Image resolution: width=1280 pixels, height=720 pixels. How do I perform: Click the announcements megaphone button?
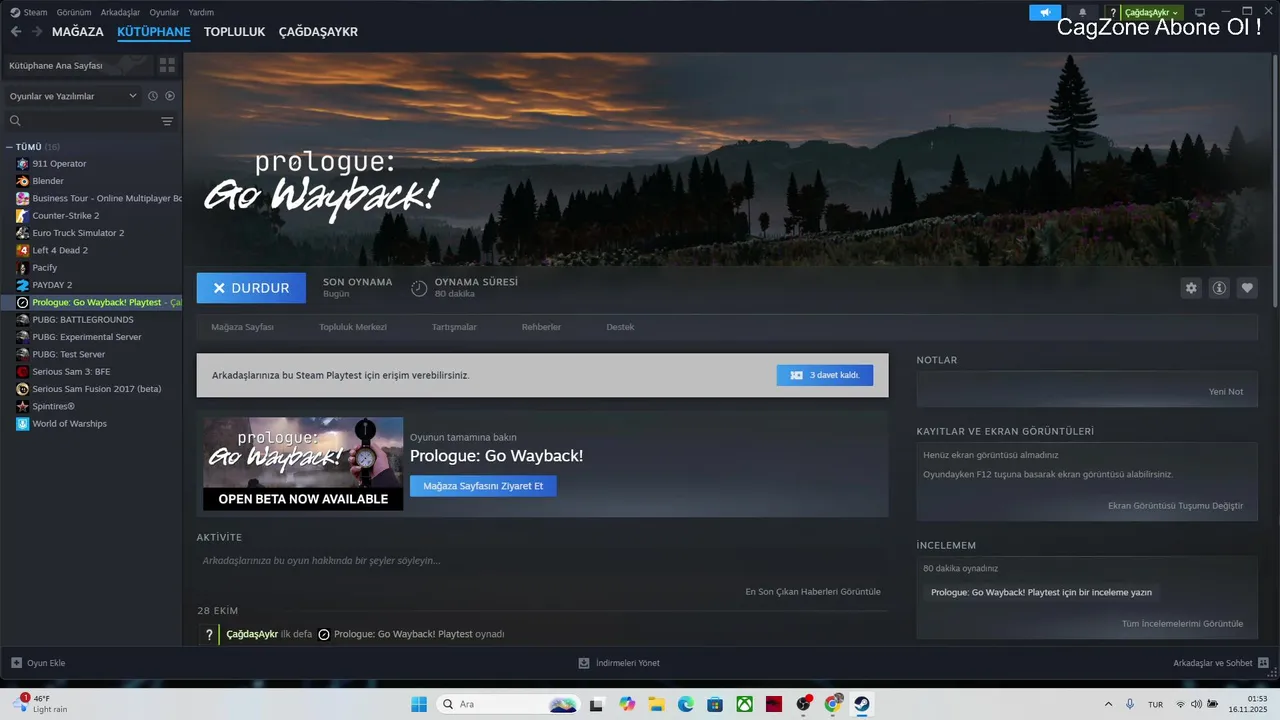pos(1045,12)
